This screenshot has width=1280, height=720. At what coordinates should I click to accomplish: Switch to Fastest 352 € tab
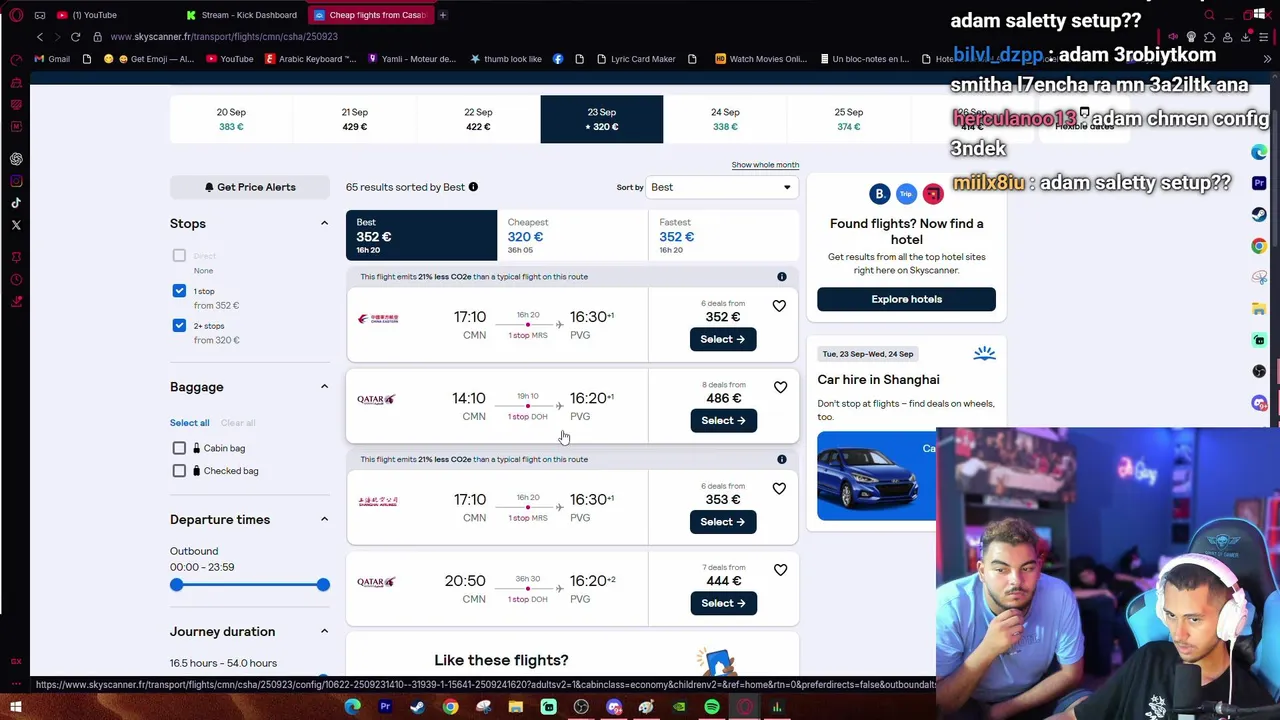pos(723,236)
